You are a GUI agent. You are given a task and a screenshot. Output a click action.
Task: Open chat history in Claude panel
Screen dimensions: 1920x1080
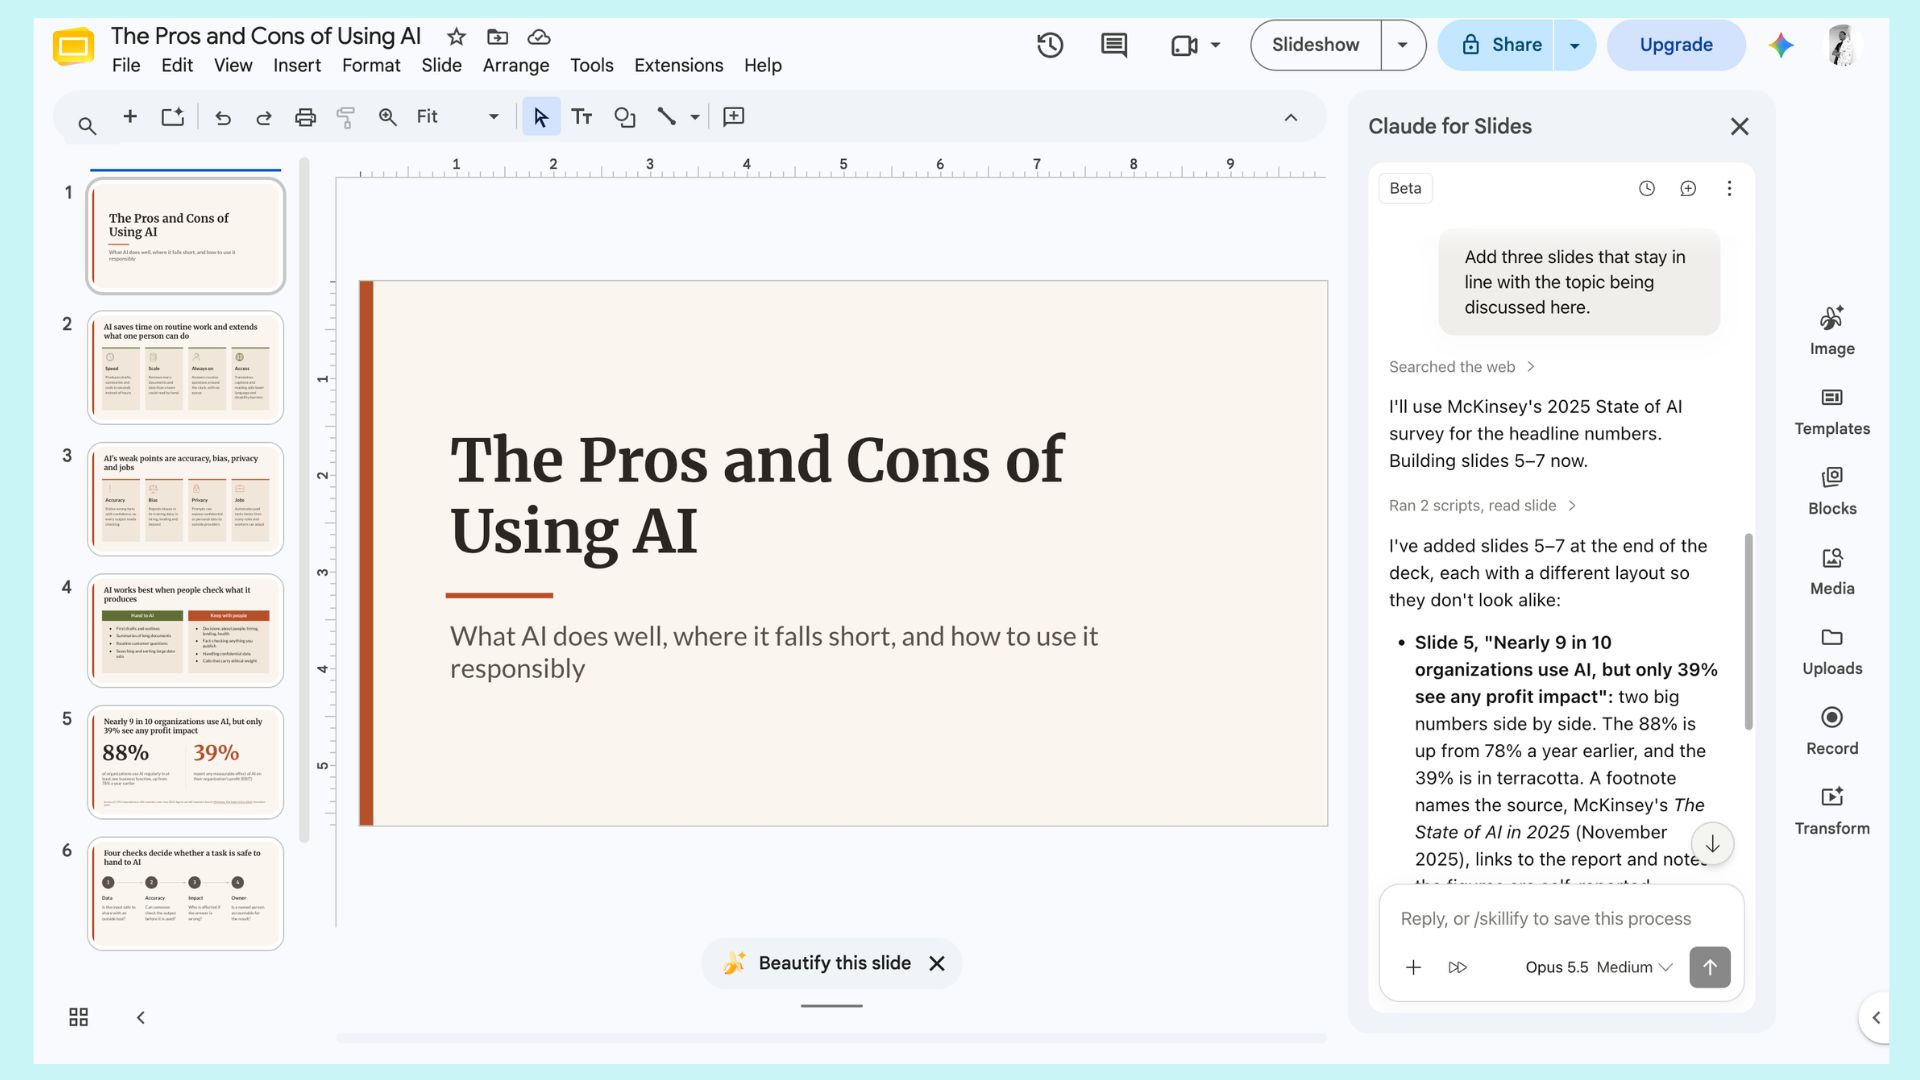coord(1647,188)
